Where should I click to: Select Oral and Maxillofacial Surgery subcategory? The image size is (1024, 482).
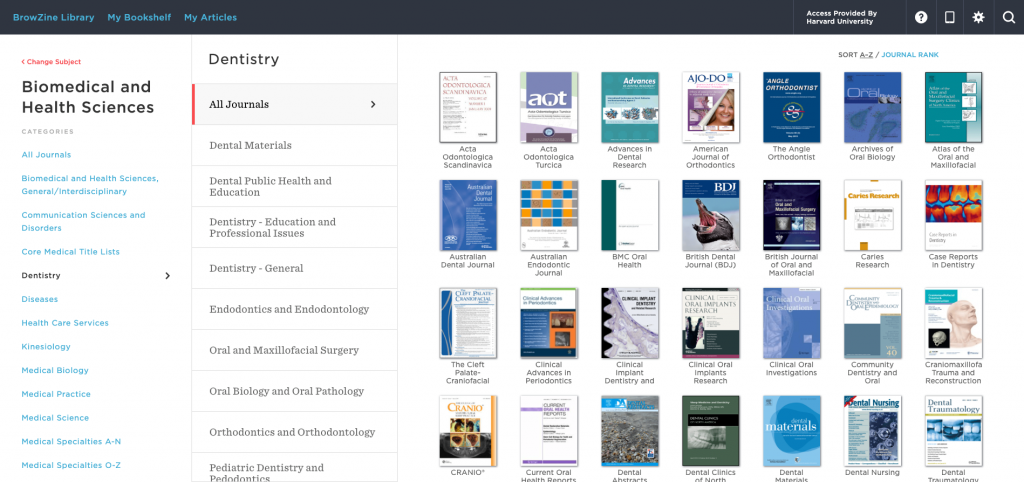coord(295,350)
